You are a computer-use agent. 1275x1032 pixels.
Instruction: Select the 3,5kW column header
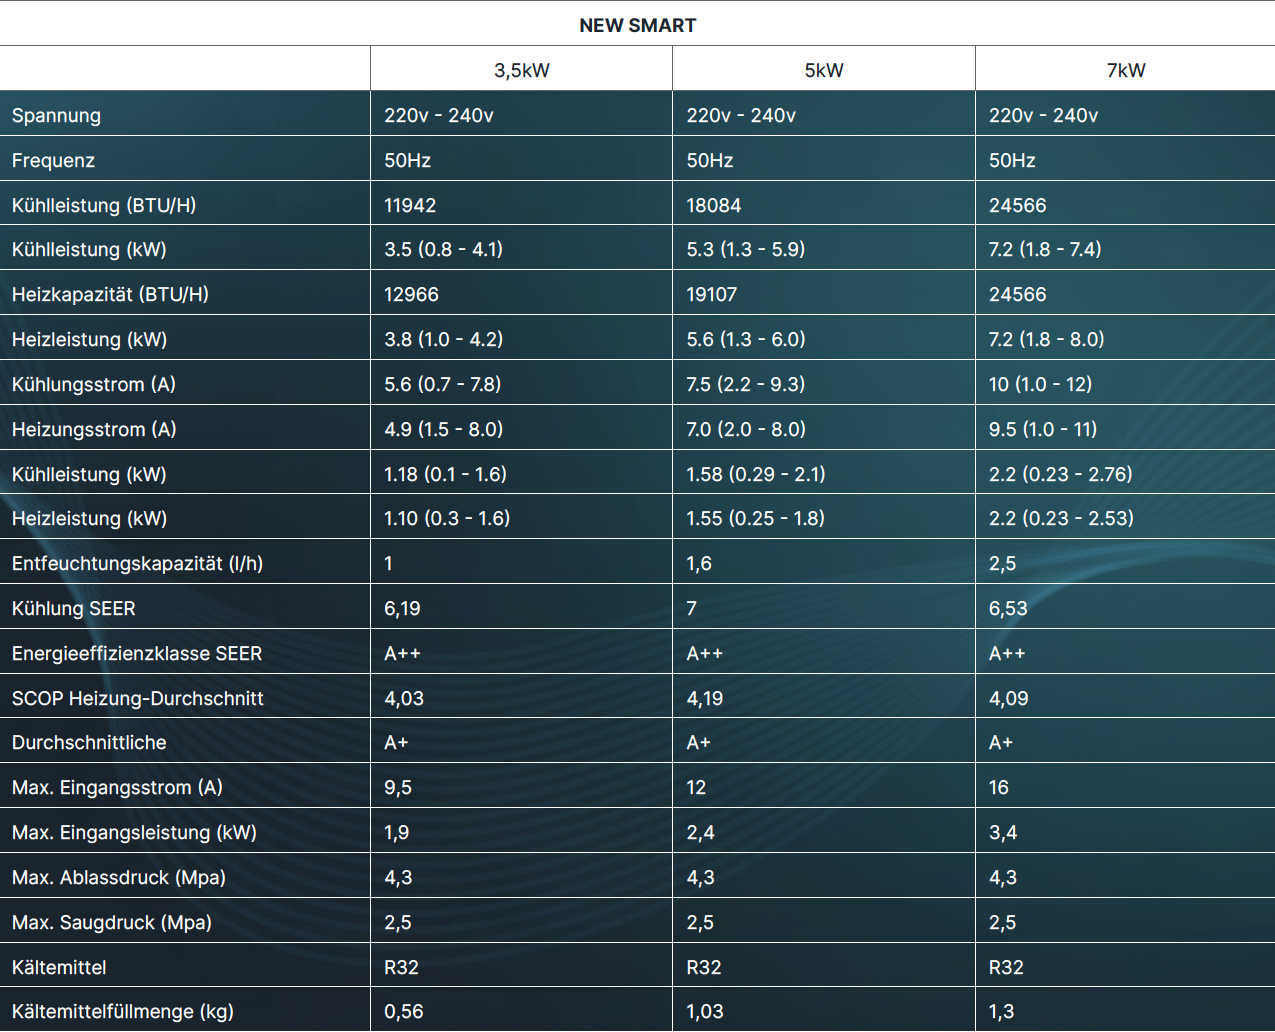[x=521, y=70]
